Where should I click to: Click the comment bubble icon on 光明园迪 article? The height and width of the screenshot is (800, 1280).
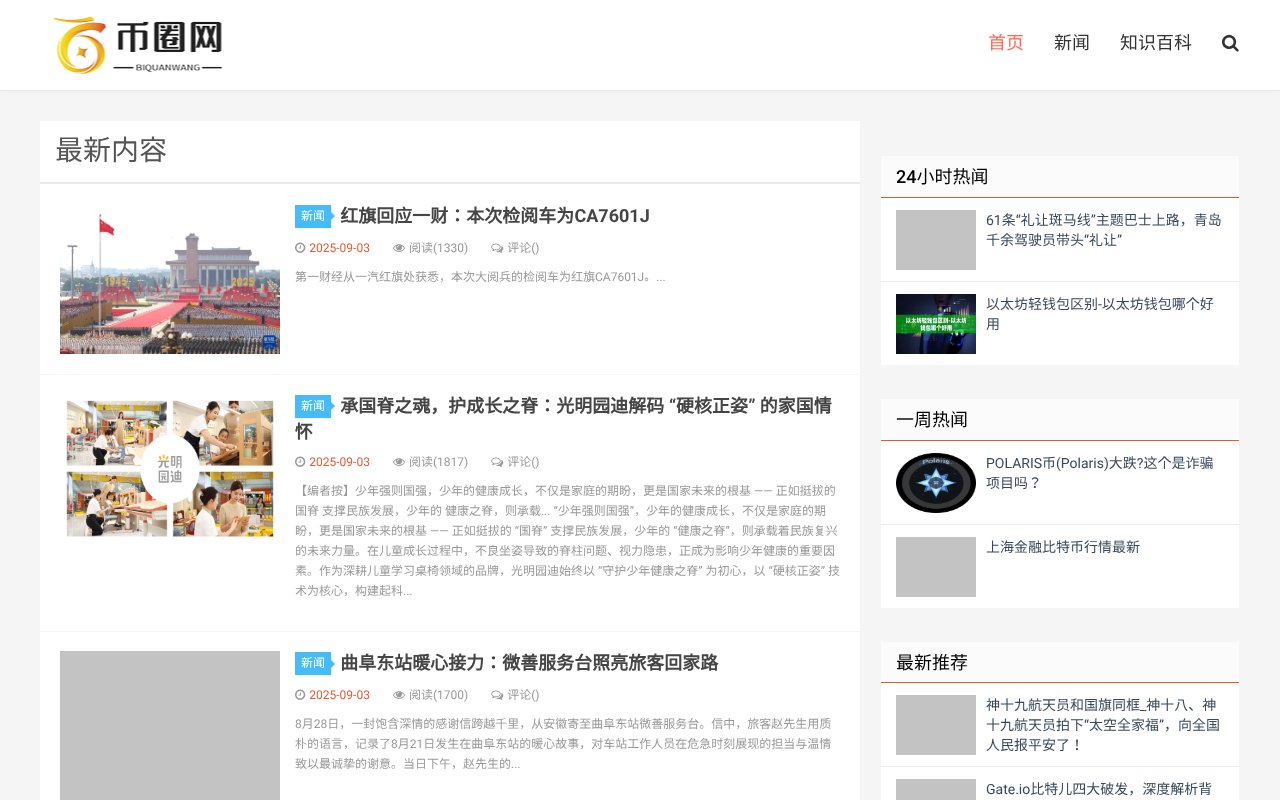tap(497, 462)
